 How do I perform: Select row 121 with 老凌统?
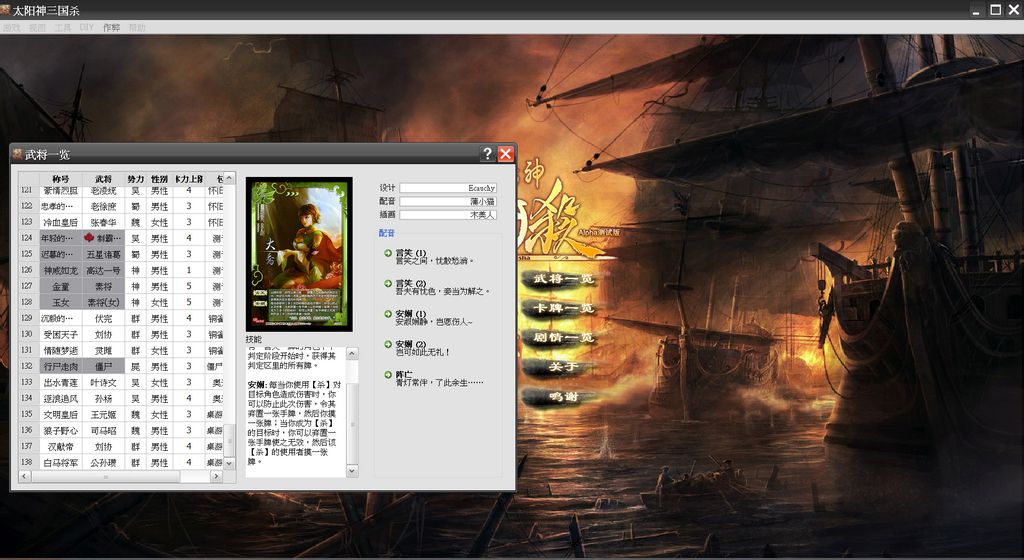coord(103,191)
